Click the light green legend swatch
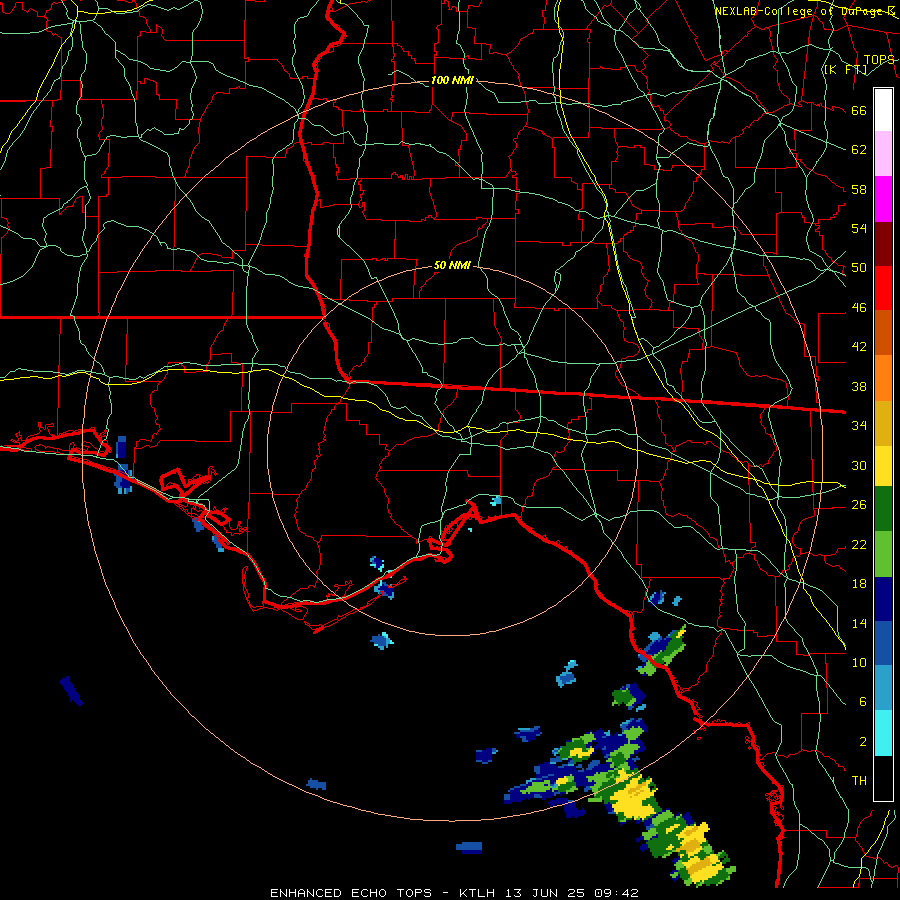900x900 pixels. [x=883, y=554]
